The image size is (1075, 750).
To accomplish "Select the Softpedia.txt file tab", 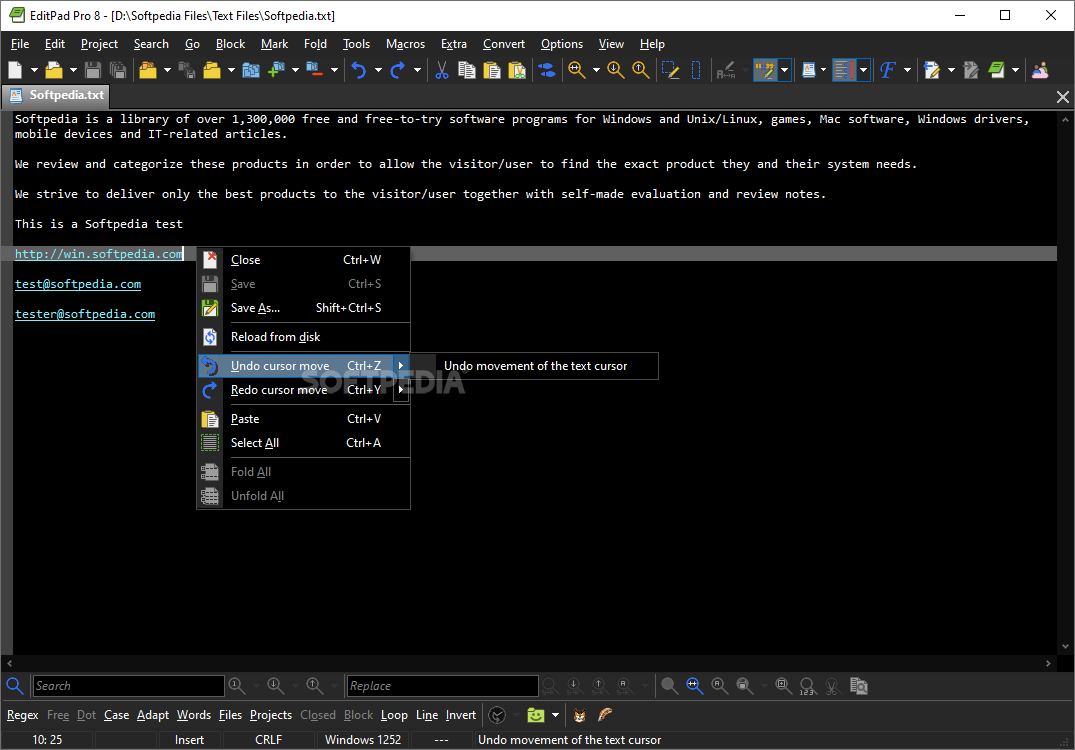I will tap(57, 95).
